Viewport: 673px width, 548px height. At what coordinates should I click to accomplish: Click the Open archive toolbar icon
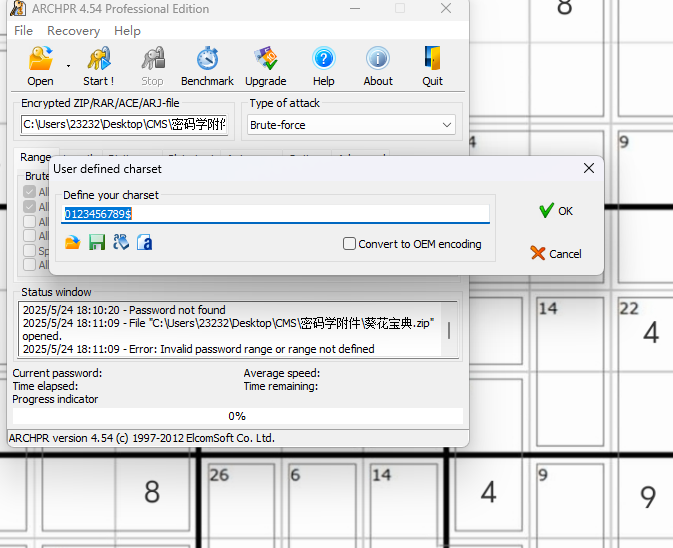[40, 60]
